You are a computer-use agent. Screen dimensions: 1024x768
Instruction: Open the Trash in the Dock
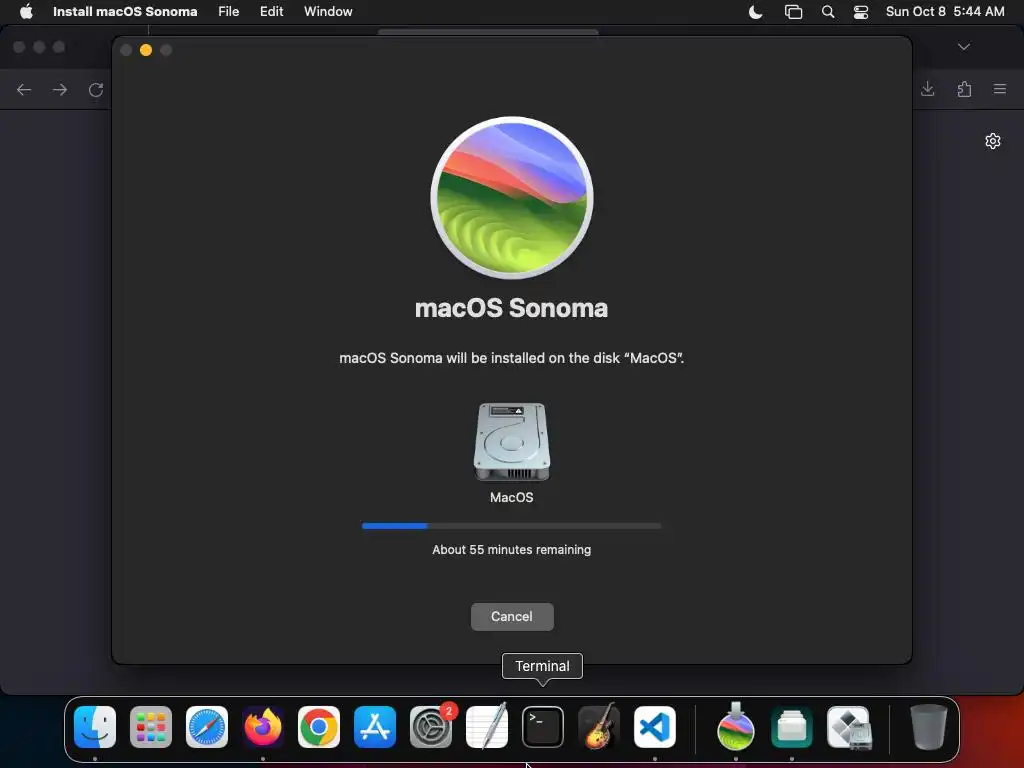click(x=929, y=727)
